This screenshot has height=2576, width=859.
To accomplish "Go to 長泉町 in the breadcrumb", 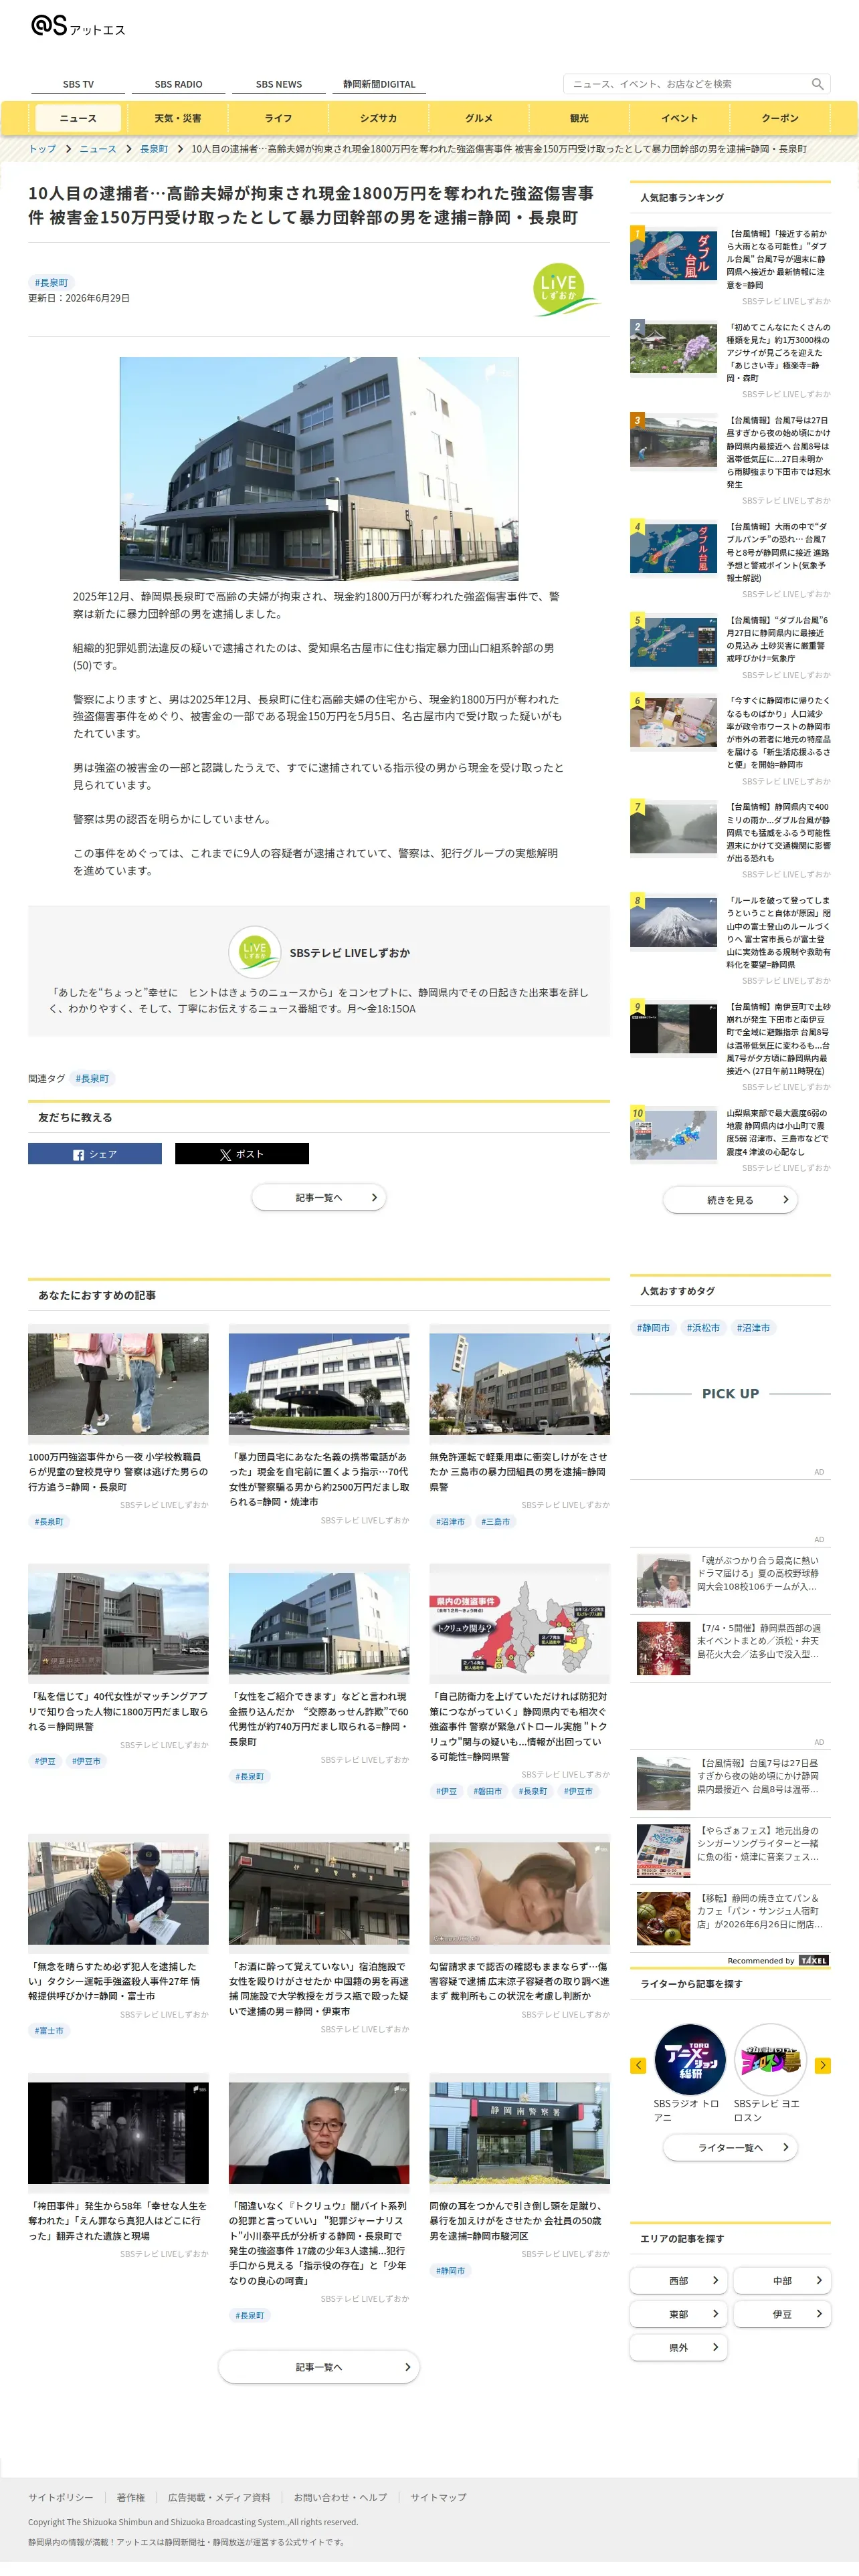I will tap(154, 149).
